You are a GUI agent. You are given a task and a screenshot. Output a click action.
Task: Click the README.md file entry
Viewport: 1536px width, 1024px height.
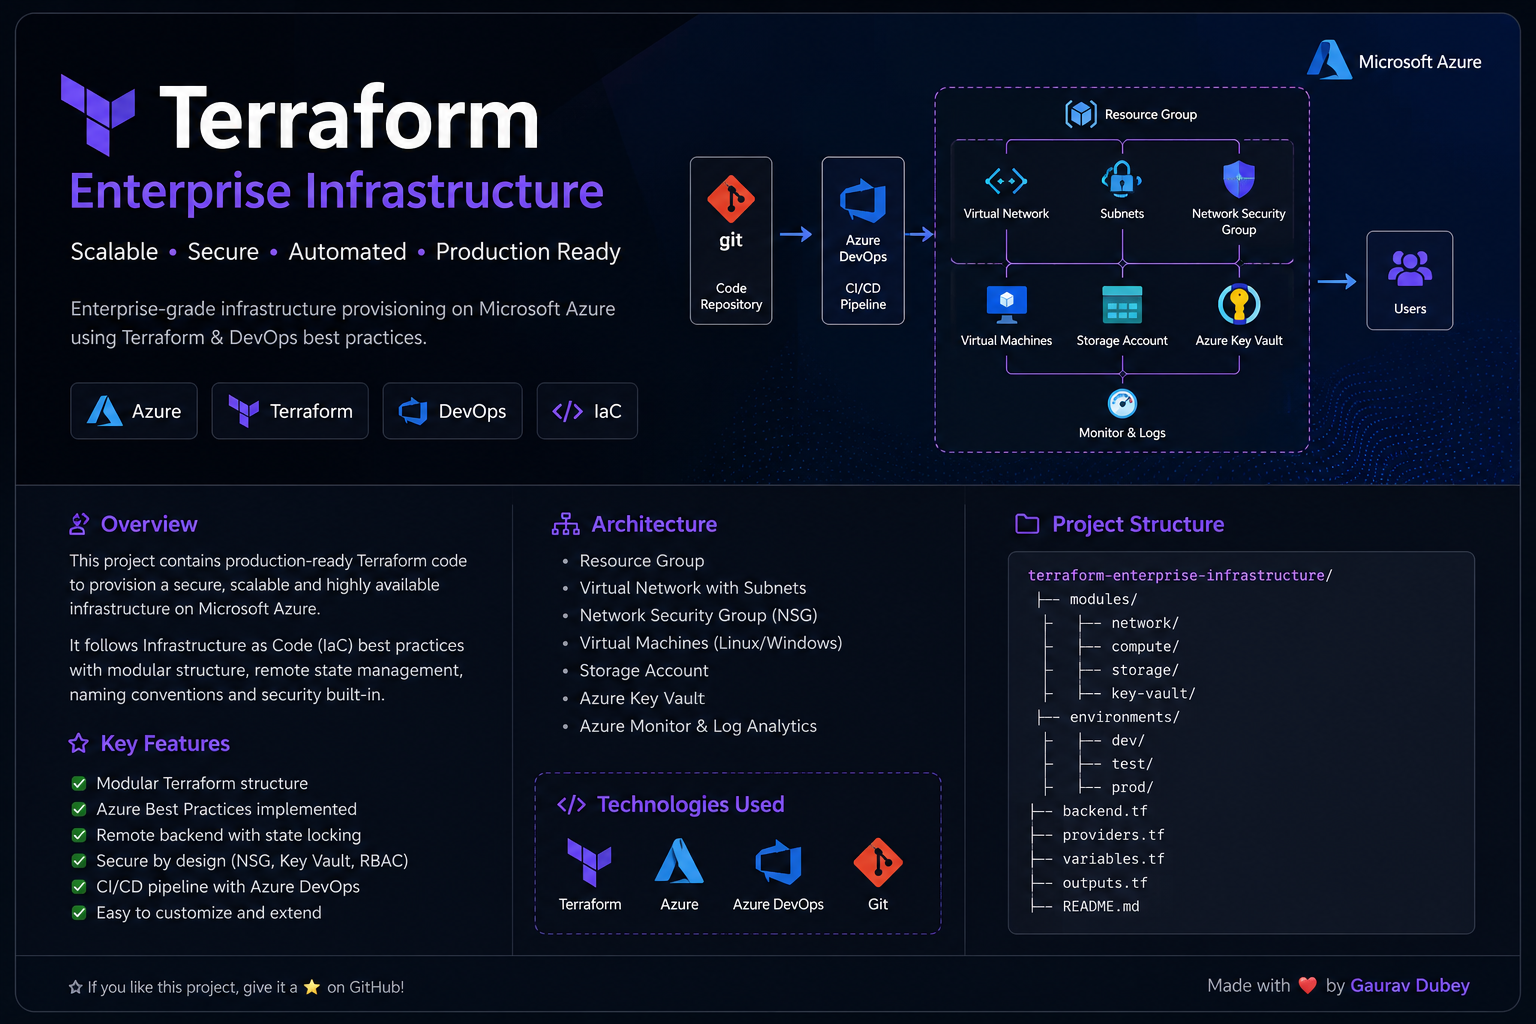click(1101, 906)
